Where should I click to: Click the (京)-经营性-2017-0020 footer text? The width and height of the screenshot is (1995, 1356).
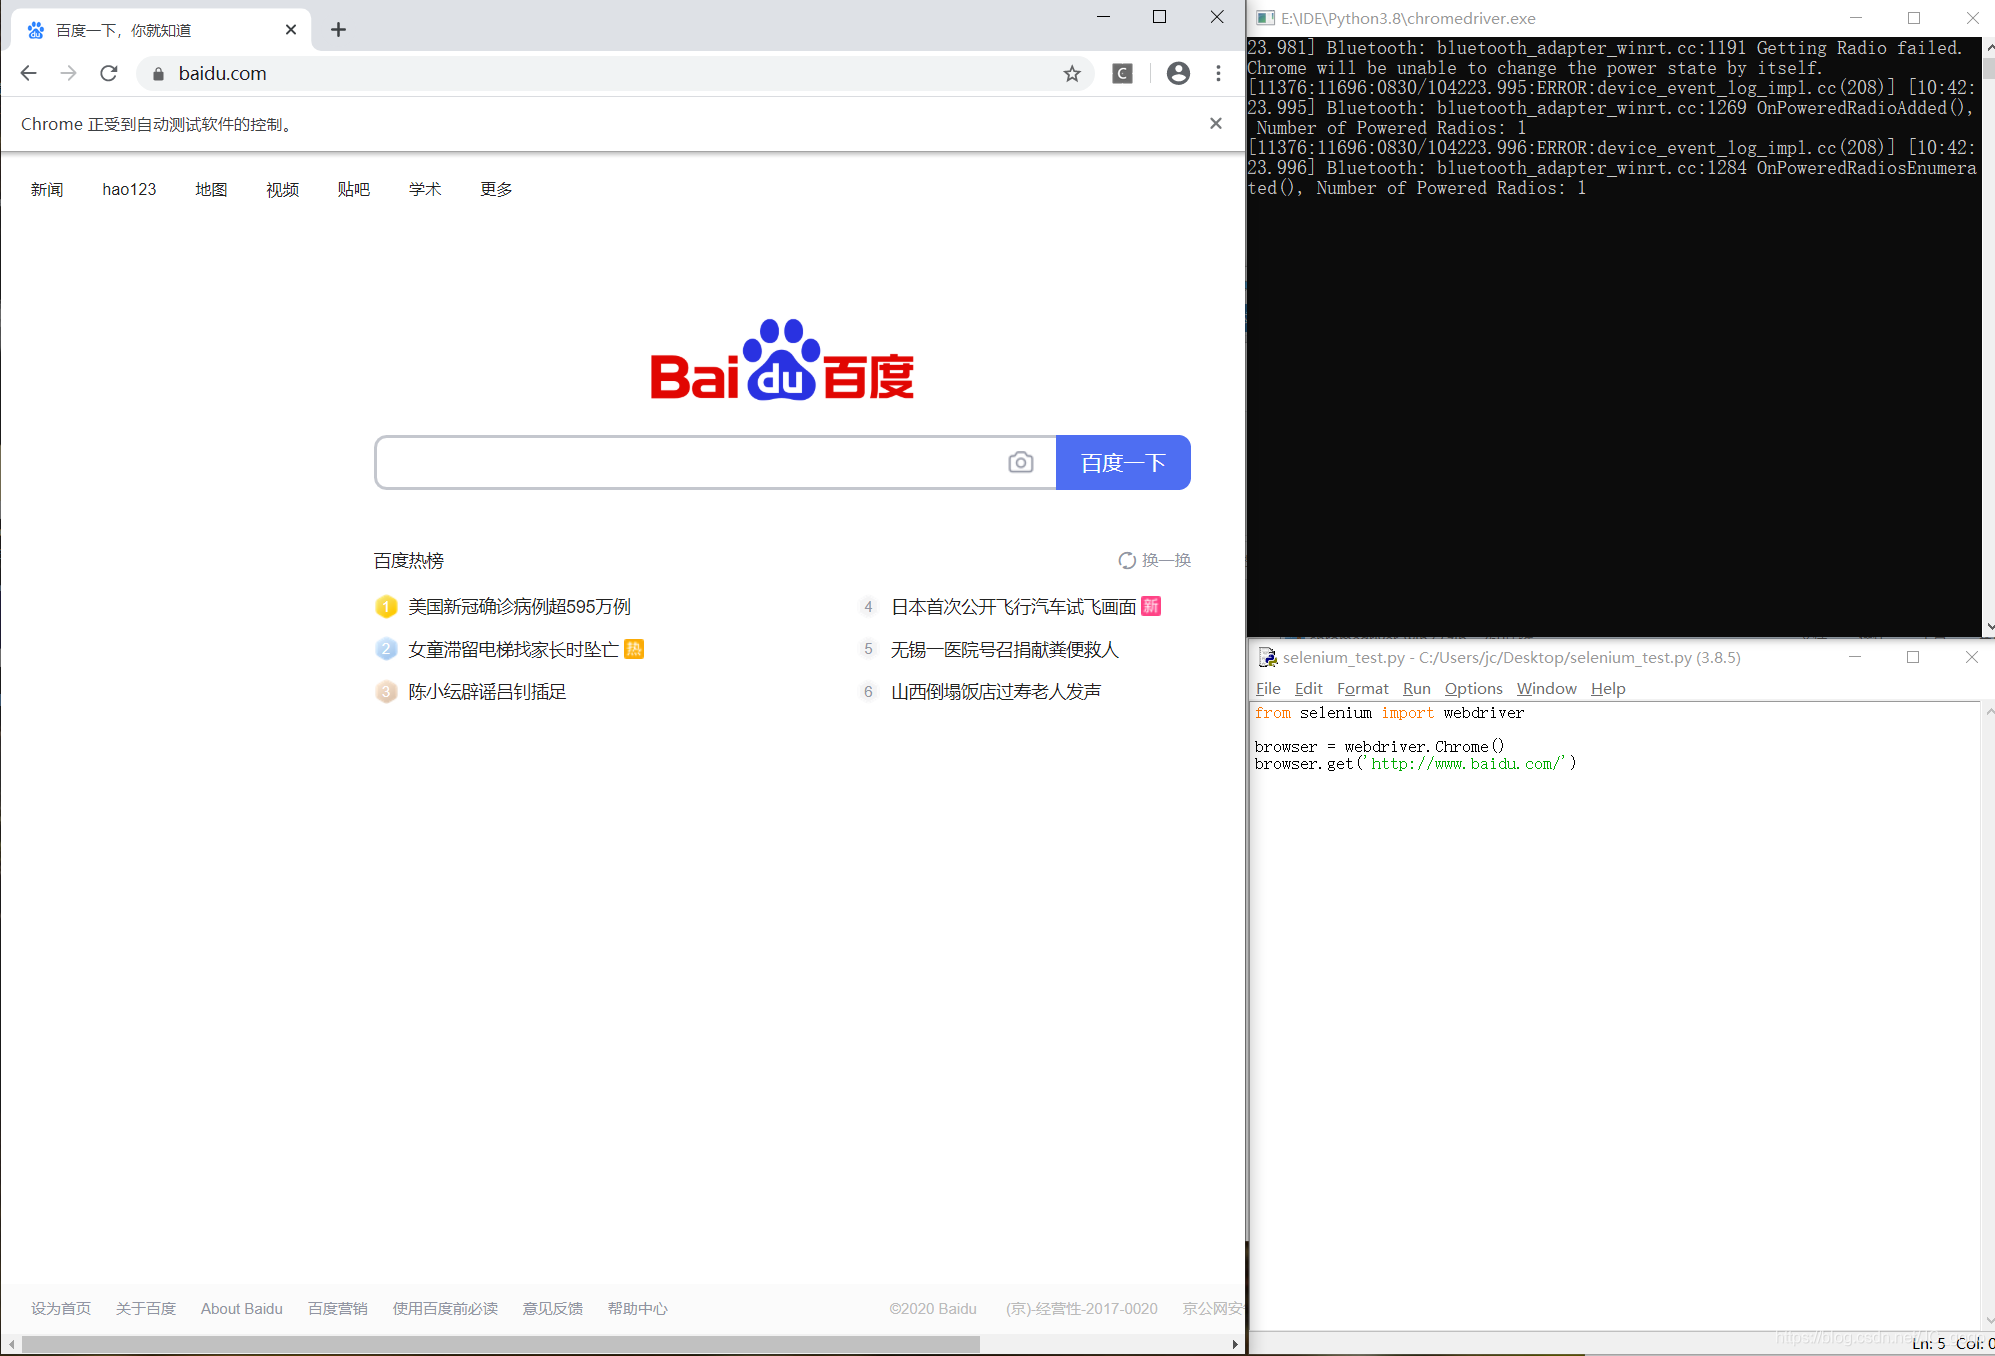(1082, 1308)
